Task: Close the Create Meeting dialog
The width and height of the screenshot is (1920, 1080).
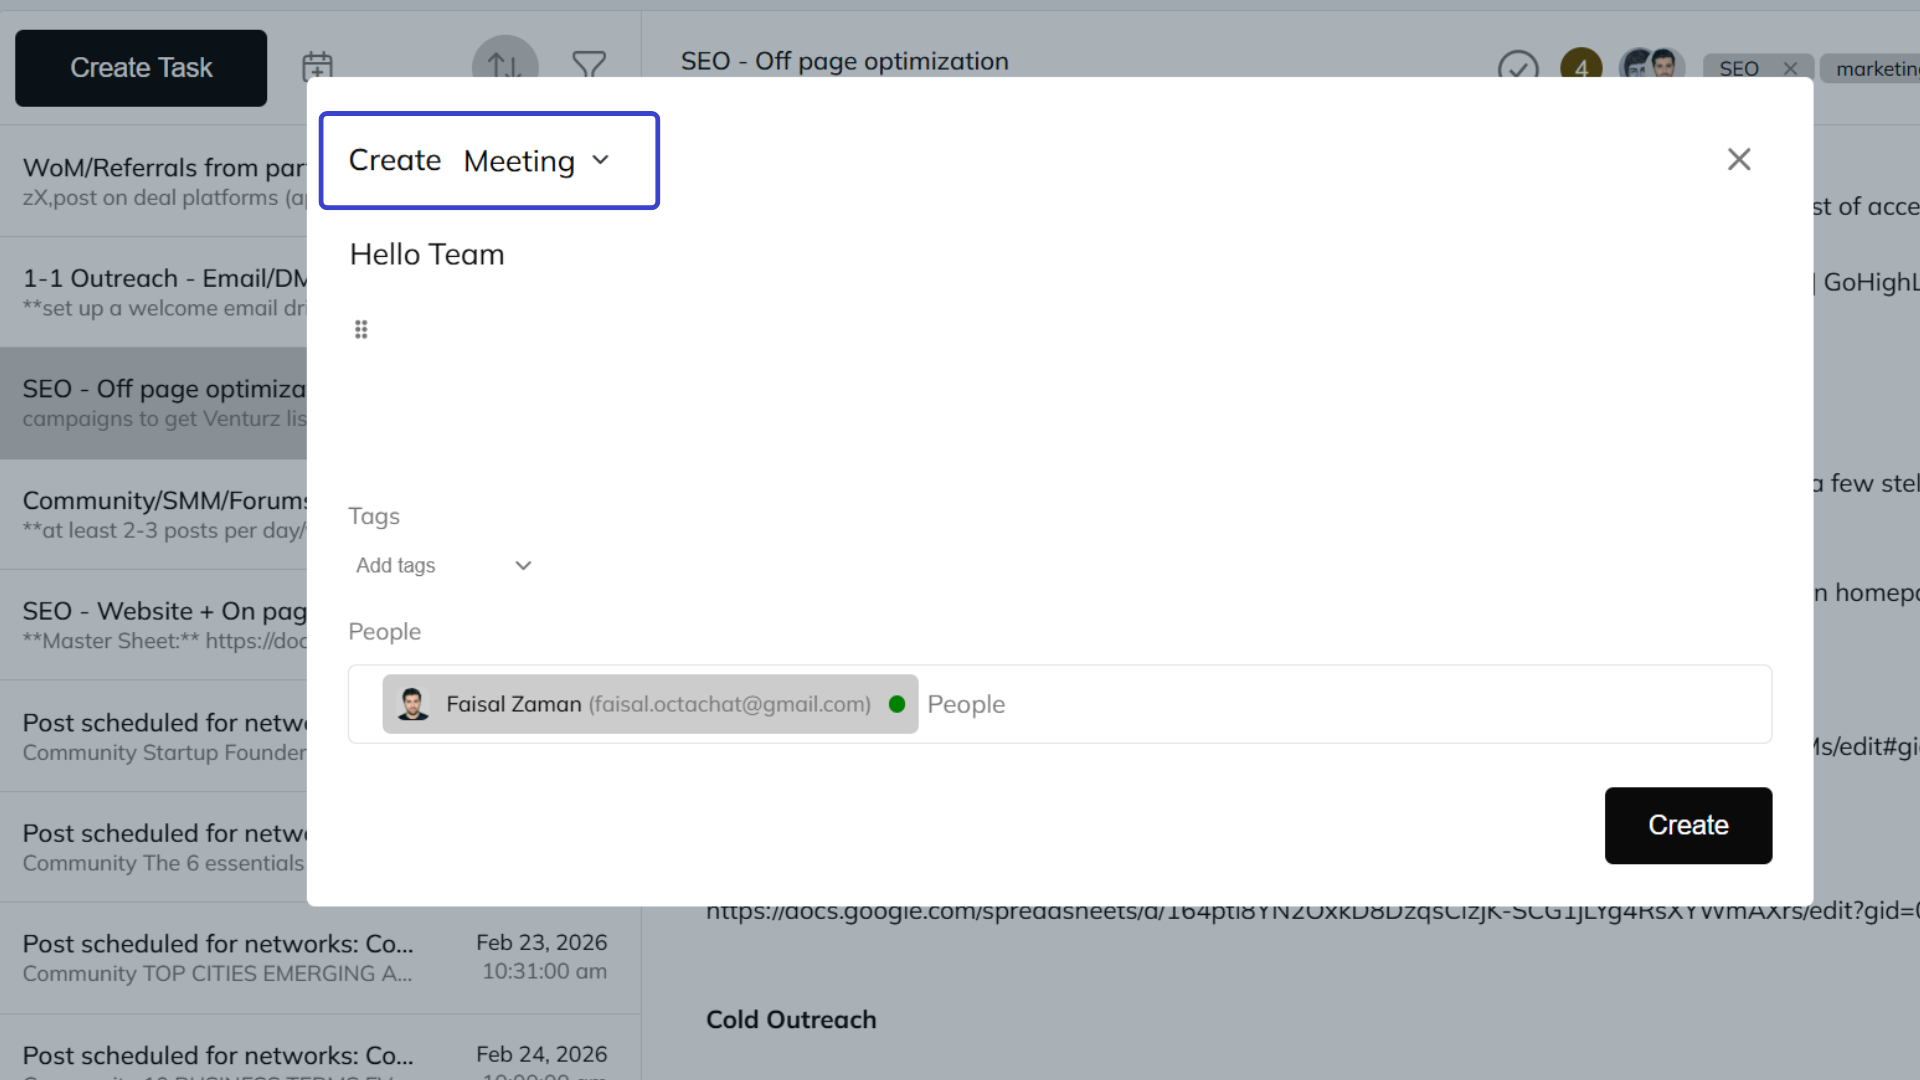Action: [x=1739, y=159]
